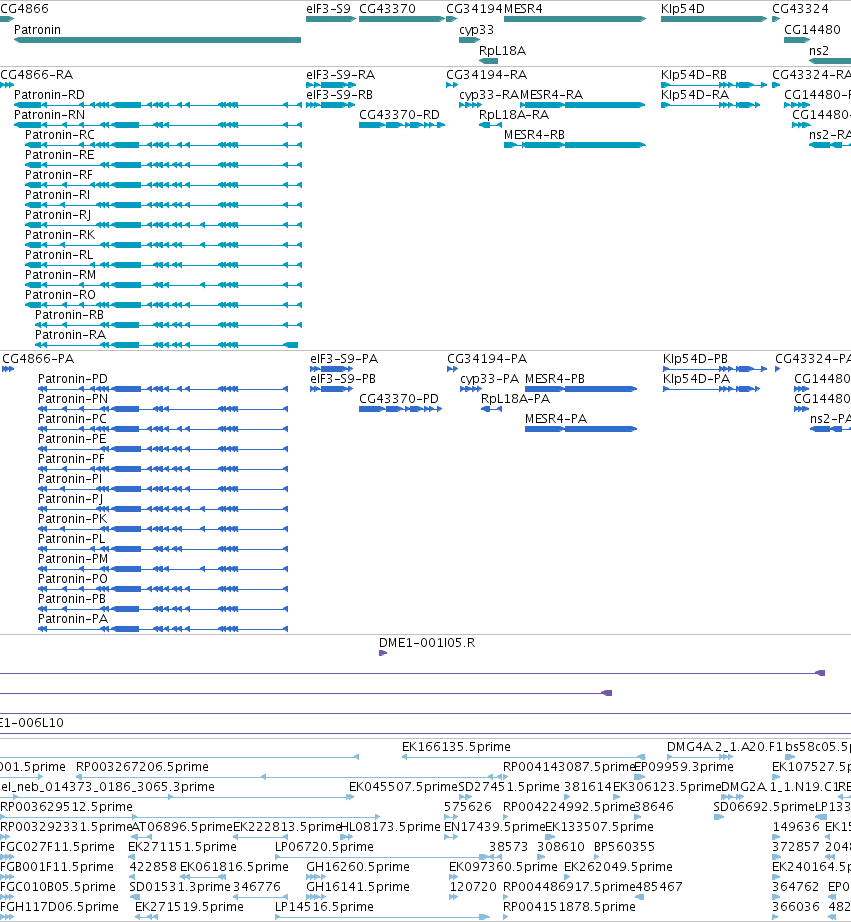Select the RpL18A-RA transcript label
This screenshot has width=851, height=922.
click(x=514, y=115)
